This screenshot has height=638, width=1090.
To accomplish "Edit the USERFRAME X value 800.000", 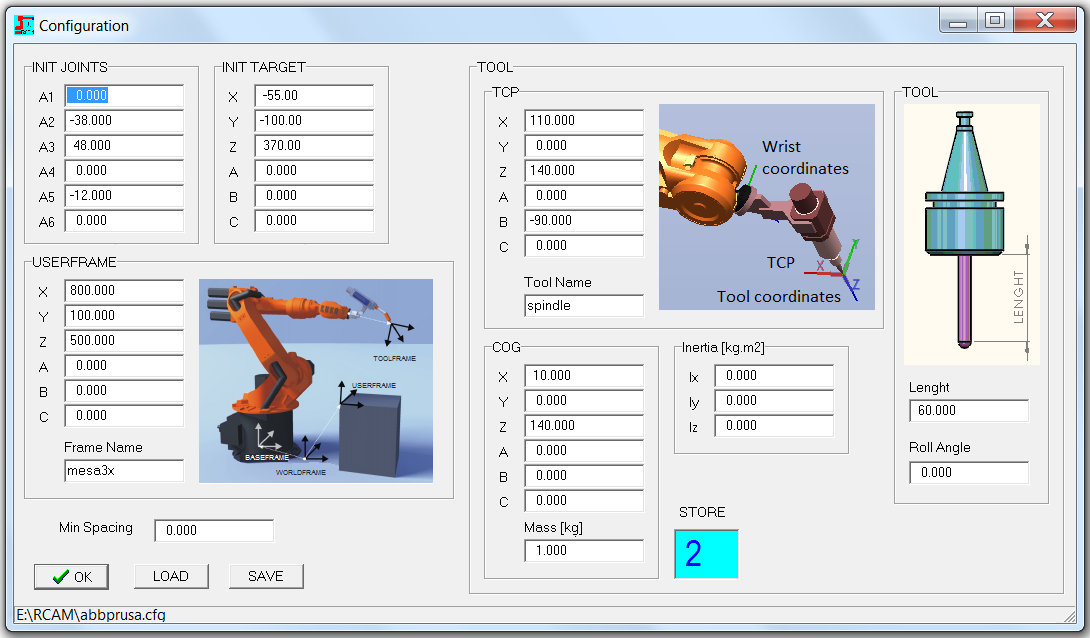I will [x=124, y=291].
